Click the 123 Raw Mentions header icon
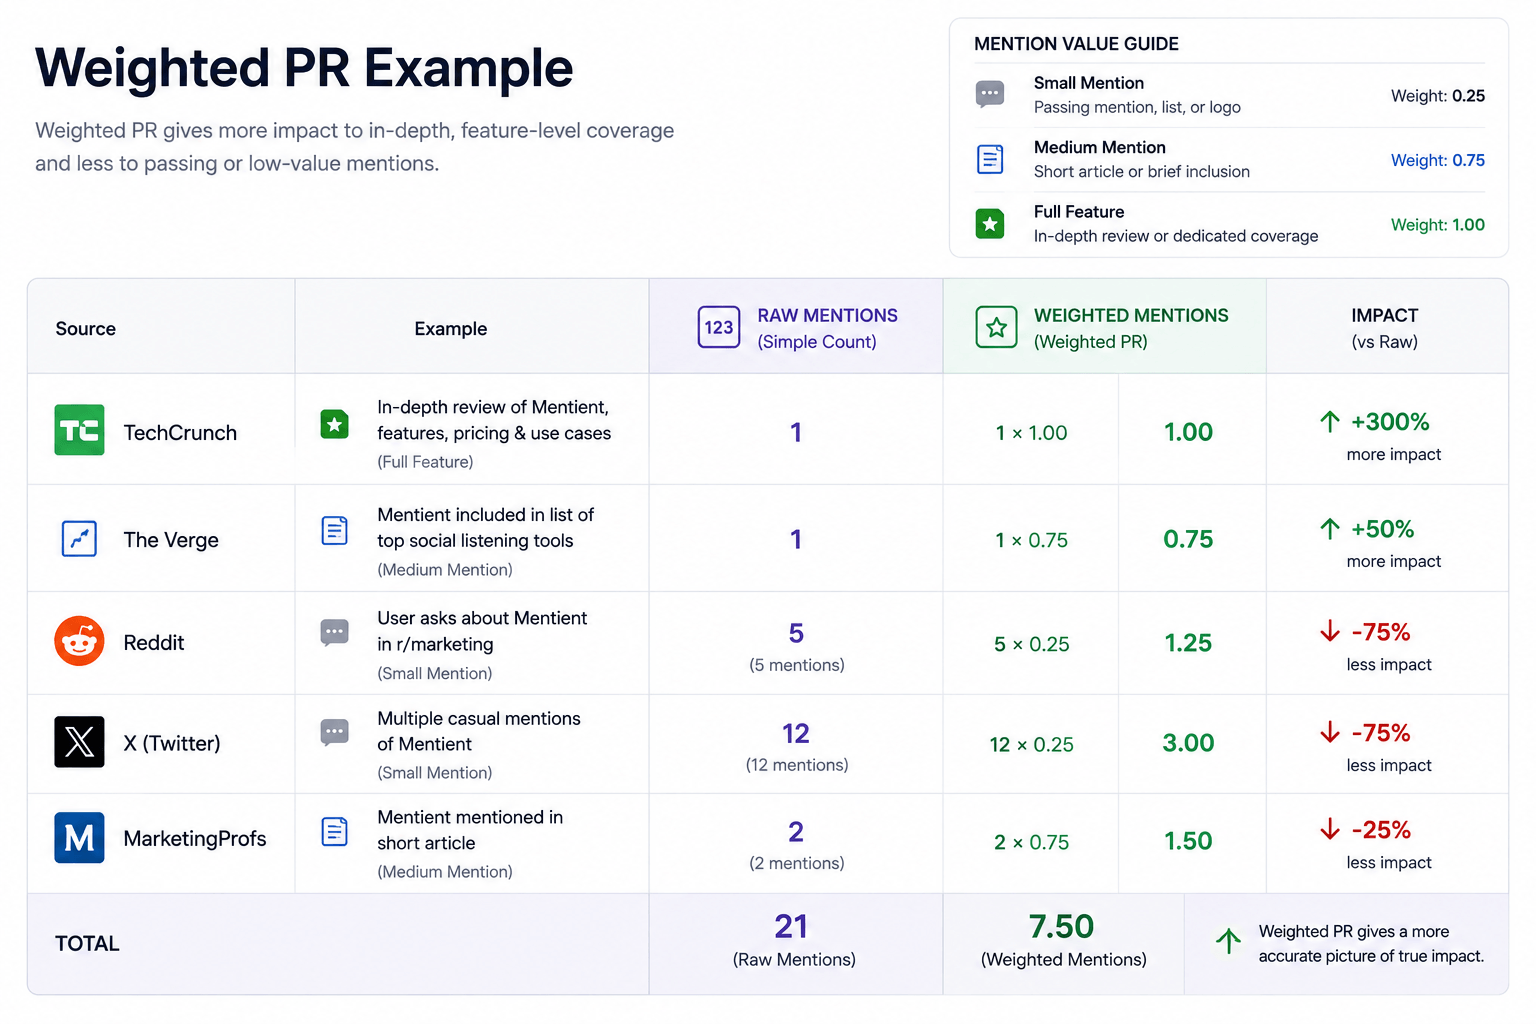This screenshot has width=1536, height=1024. click(x=719, y=327)
